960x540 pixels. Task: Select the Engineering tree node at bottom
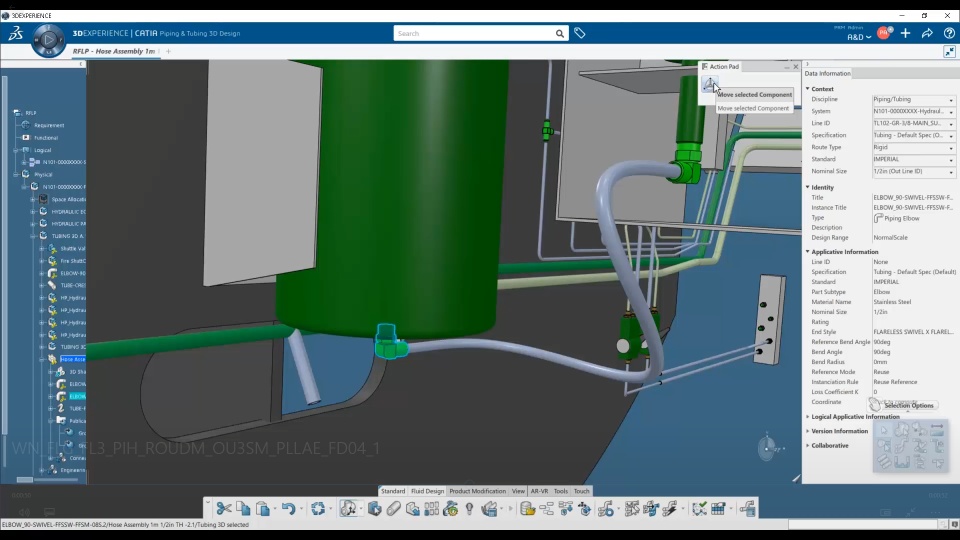click(x=73, y=470)
